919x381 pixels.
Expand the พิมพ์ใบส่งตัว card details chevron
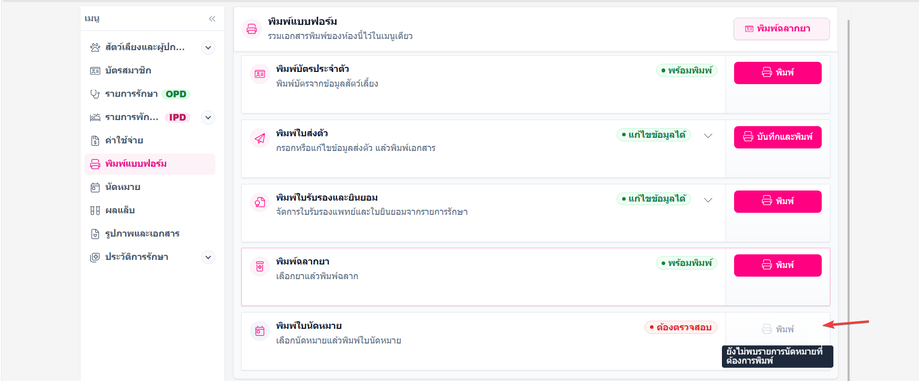click(x=708, y=135)
